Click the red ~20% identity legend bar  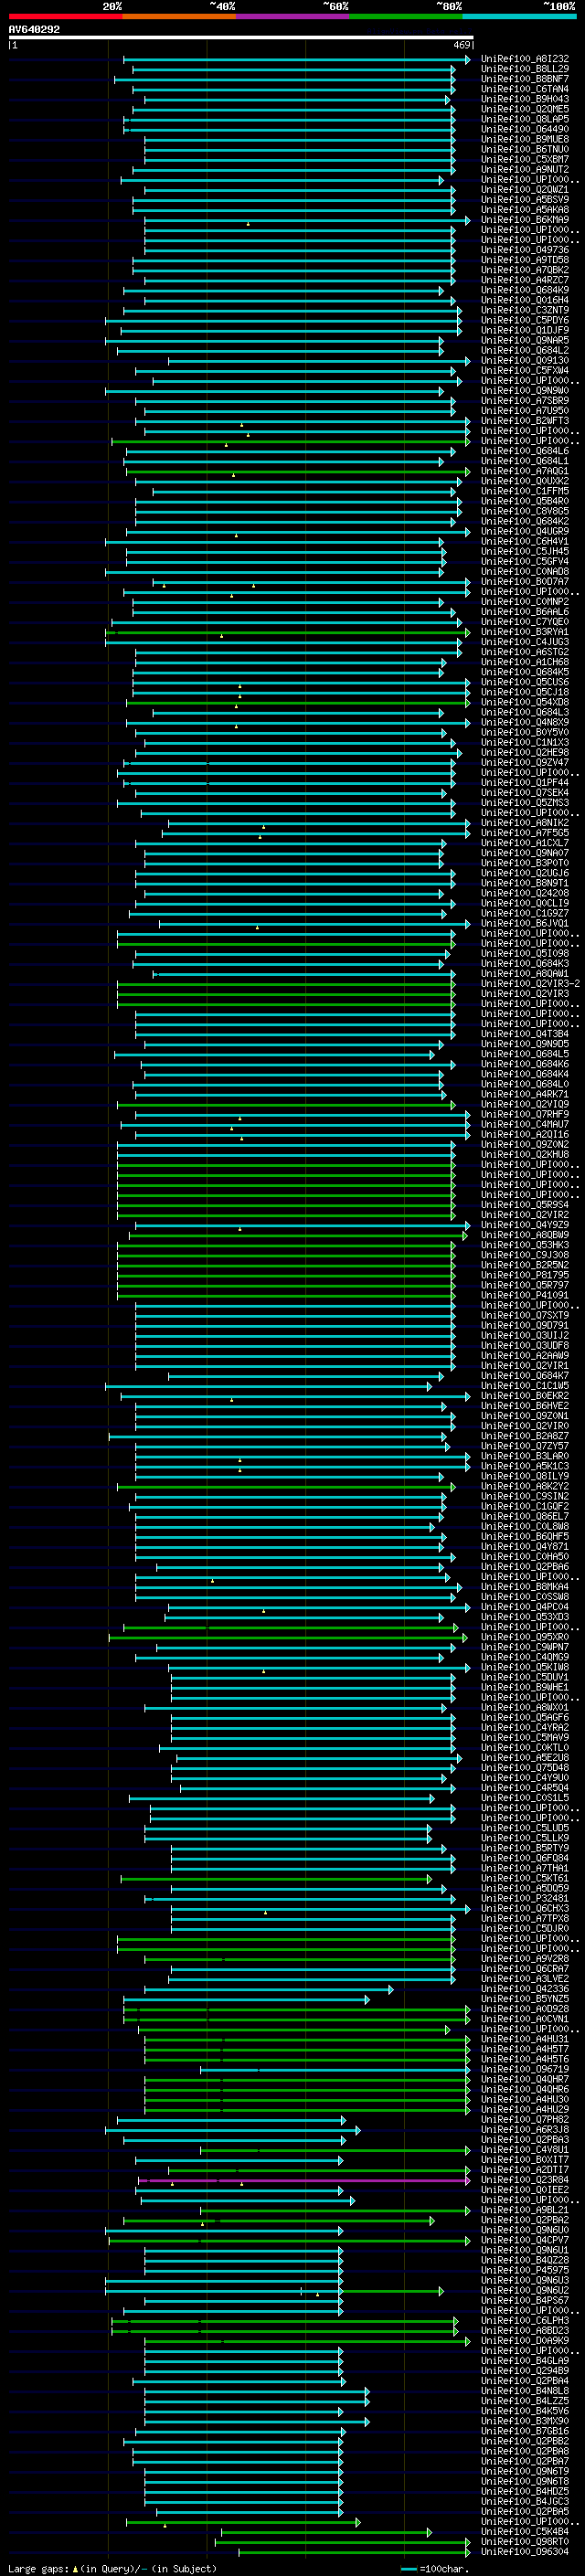pyautogui.click(x=65, y=16)
